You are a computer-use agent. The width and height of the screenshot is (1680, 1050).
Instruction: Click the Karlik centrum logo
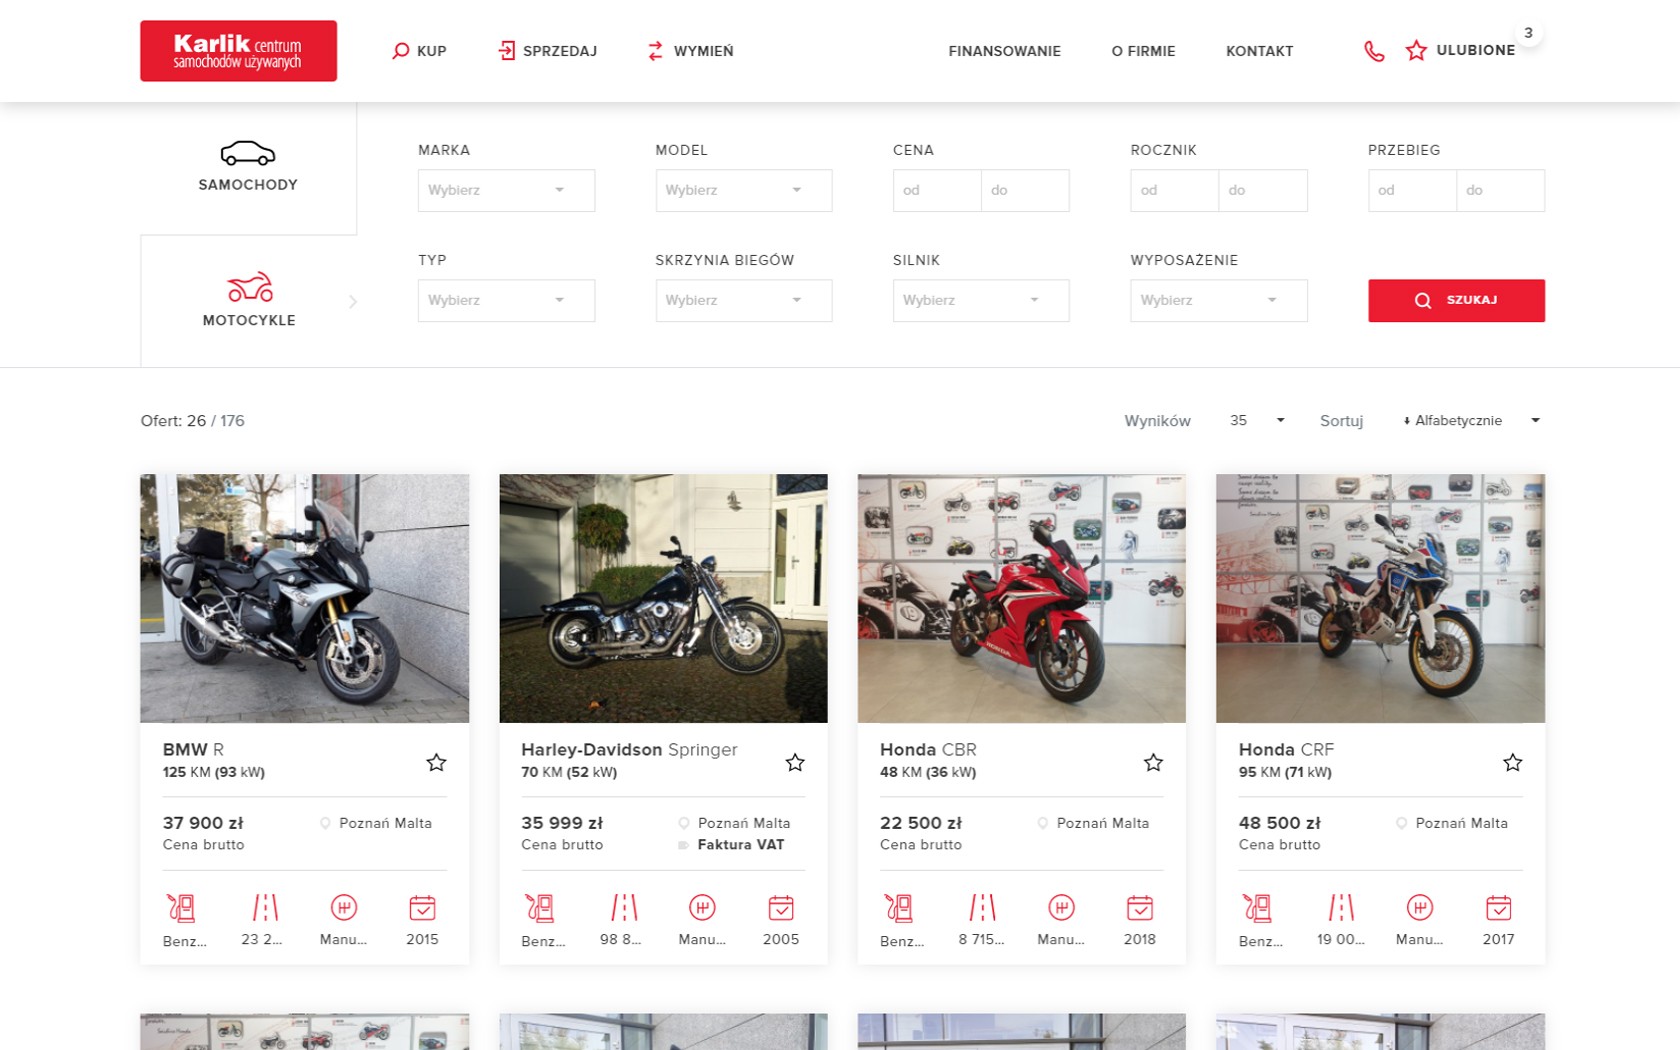(x=238, y=51)
